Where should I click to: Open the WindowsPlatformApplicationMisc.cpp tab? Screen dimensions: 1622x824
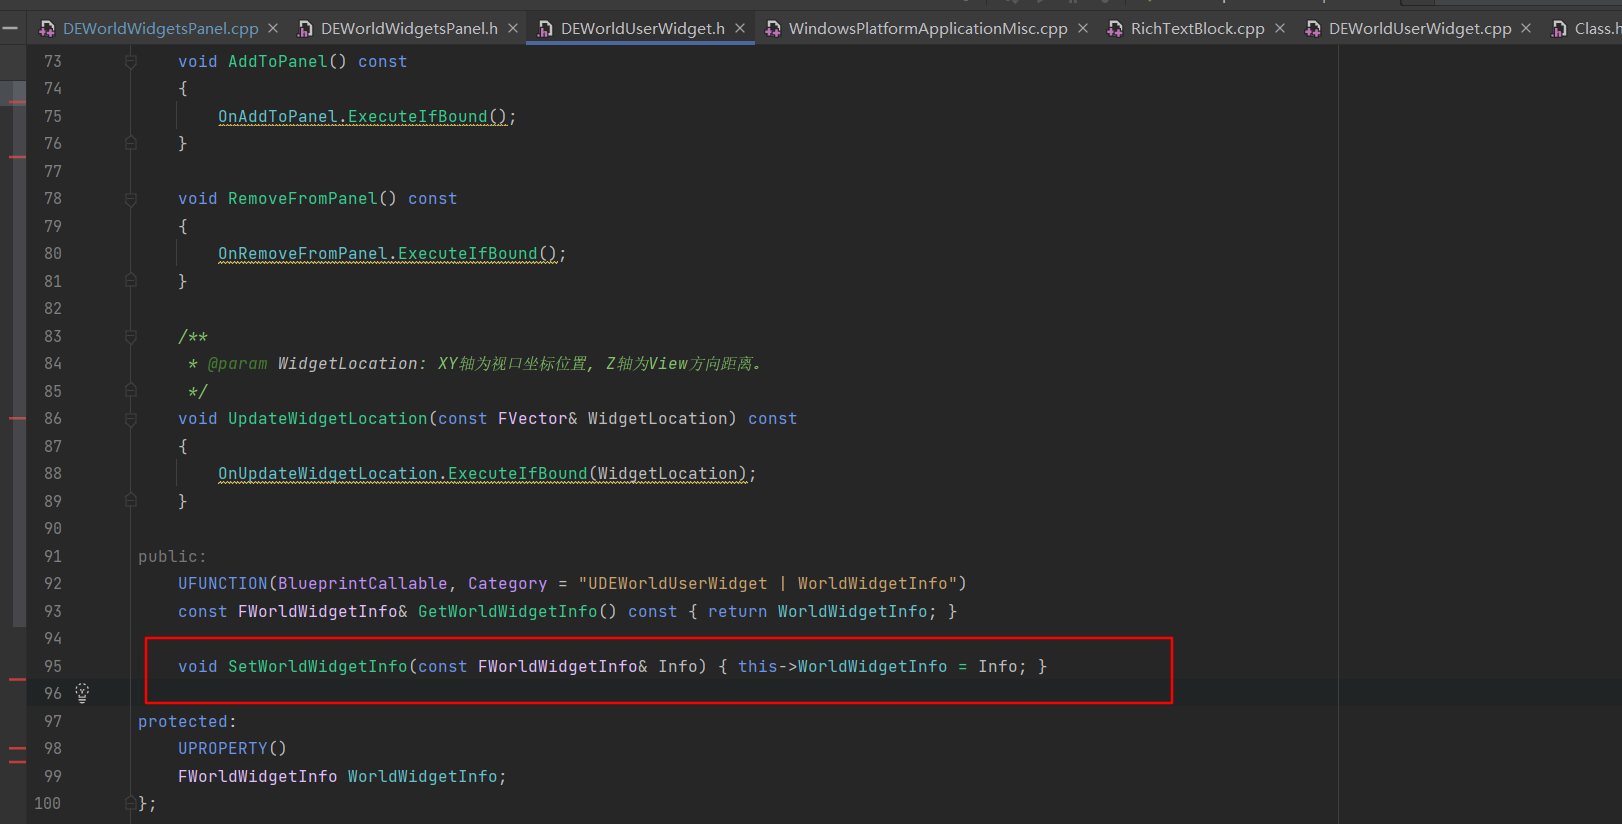point(928,29)
